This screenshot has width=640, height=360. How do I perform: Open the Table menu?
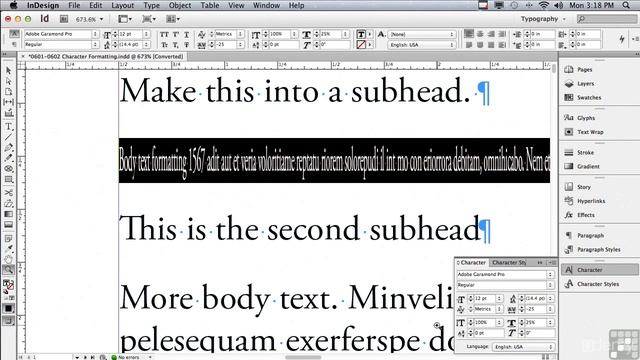(x=210, y=5)
